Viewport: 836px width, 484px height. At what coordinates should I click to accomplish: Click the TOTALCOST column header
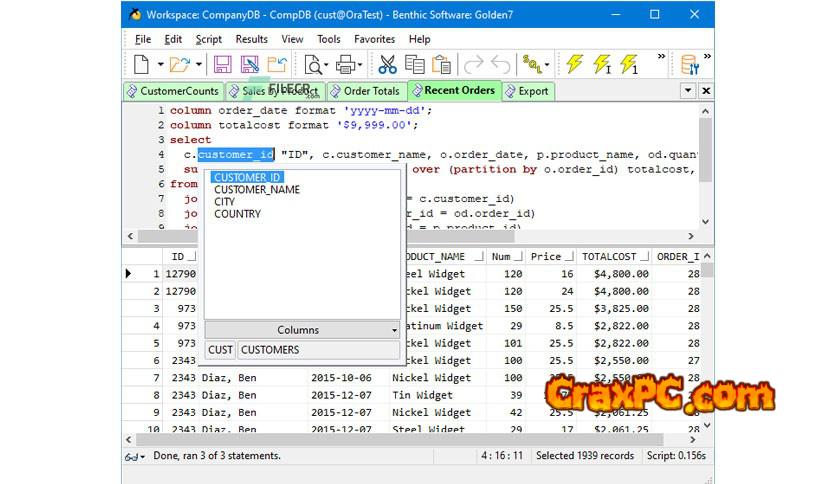610,257
